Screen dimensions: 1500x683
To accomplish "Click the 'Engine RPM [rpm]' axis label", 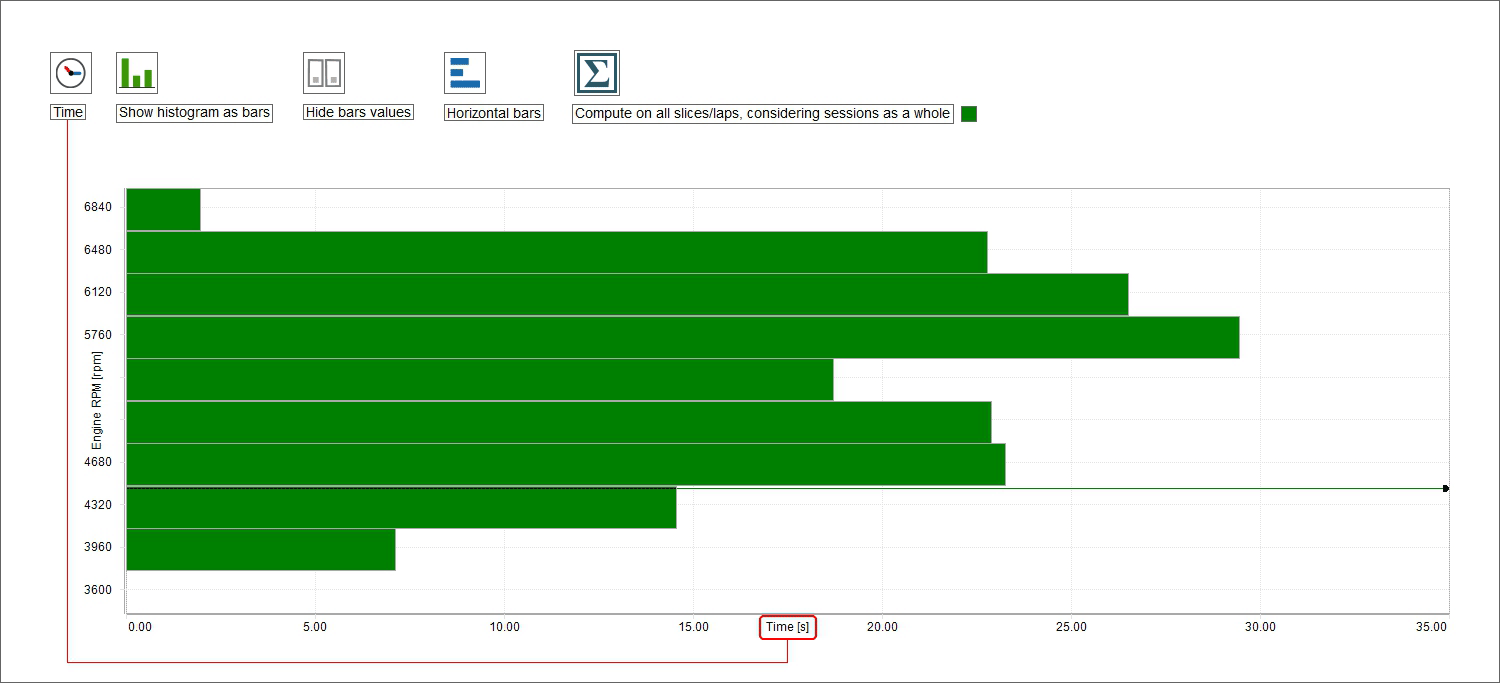I will [97, 399].
